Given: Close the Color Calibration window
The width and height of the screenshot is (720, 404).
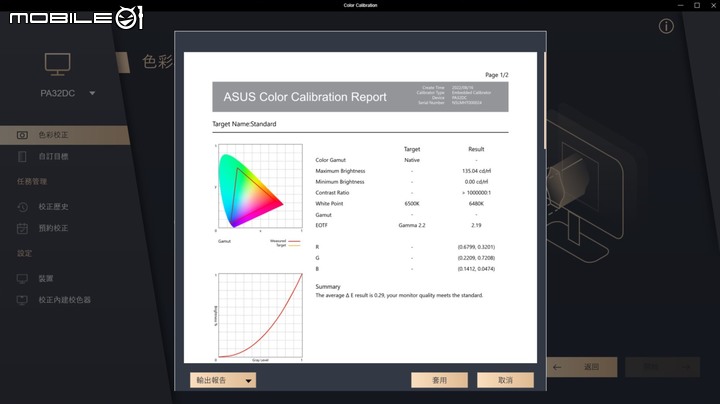Looking at the screenshot, I should (x=713, y=5).
